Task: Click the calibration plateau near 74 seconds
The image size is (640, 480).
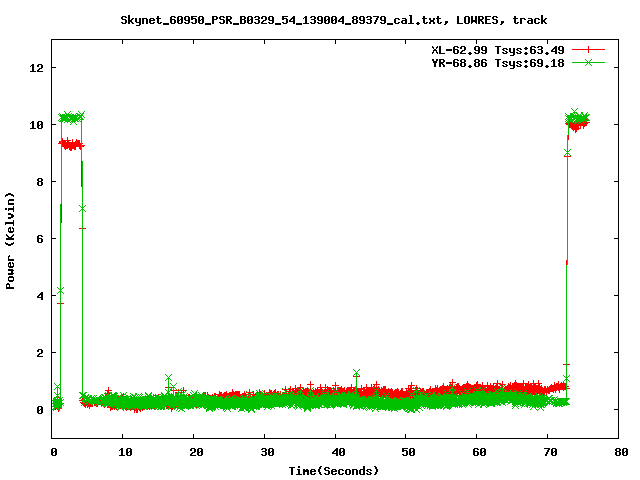Action: 578,120
